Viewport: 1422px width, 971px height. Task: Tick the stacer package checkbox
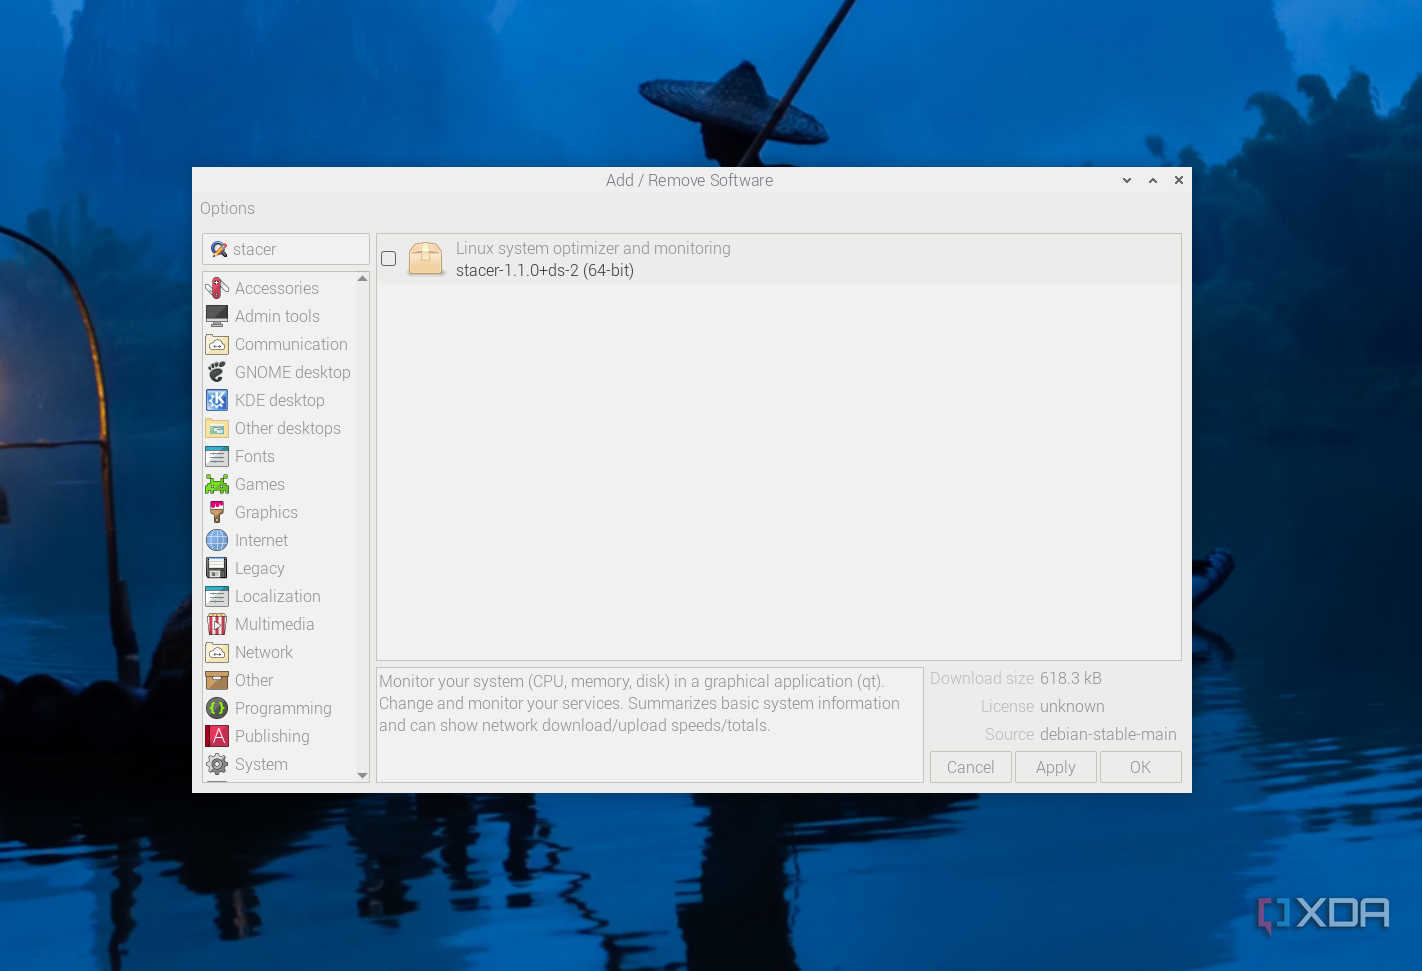pos(389,258)
